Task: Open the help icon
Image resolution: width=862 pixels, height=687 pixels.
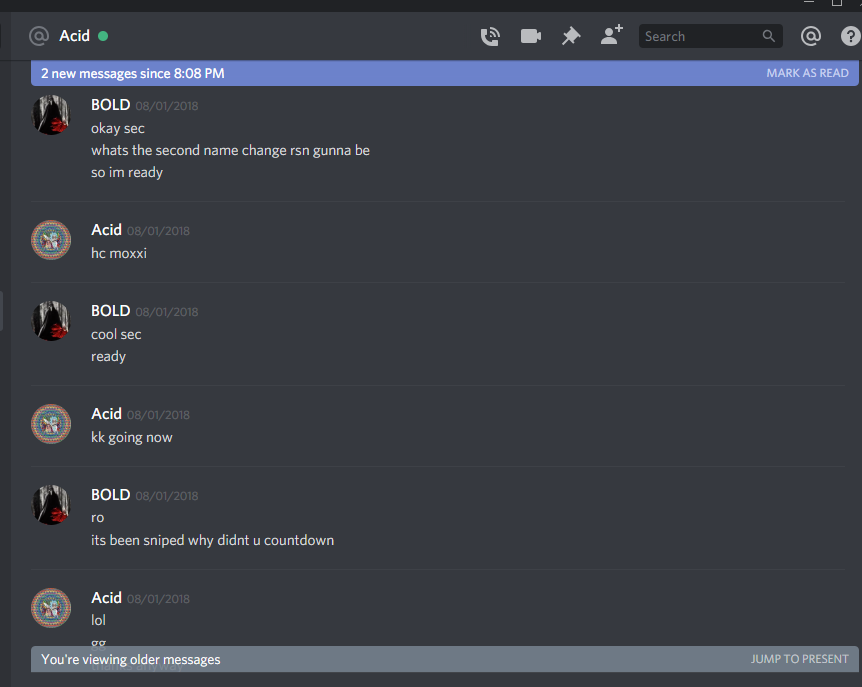Action: tap(850, 36)
